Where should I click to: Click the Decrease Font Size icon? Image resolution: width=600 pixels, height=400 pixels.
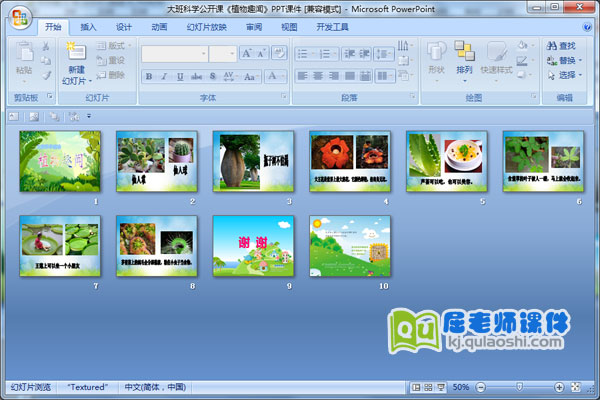point(261,54)
